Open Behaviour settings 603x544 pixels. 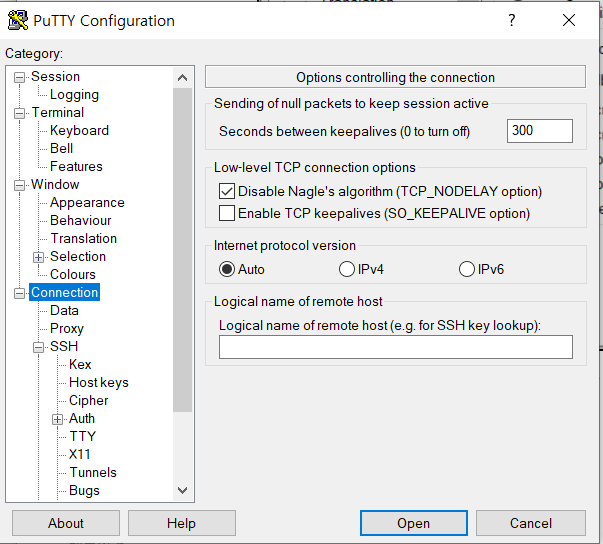click(80, 221)
